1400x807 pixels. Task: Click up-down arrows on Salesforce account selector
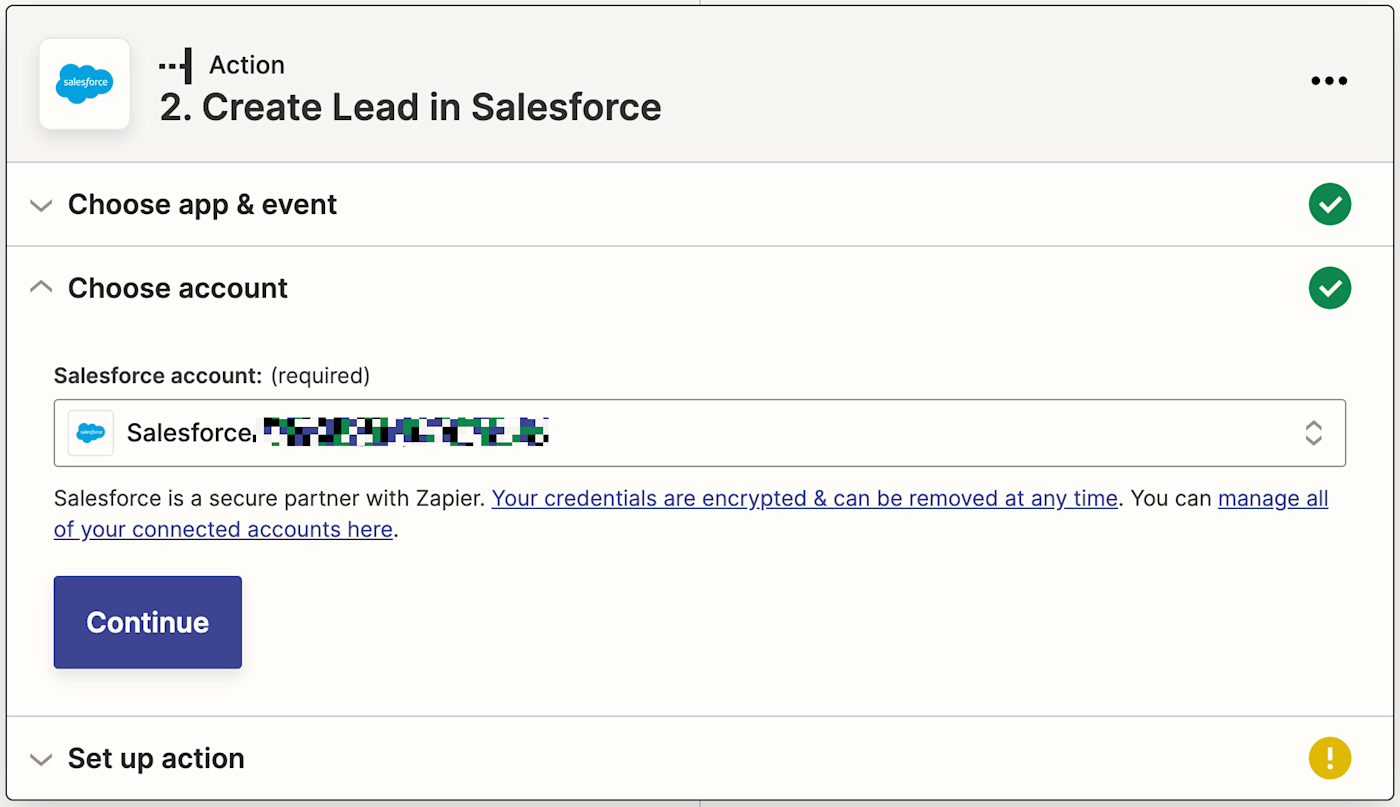point(1313,433)
